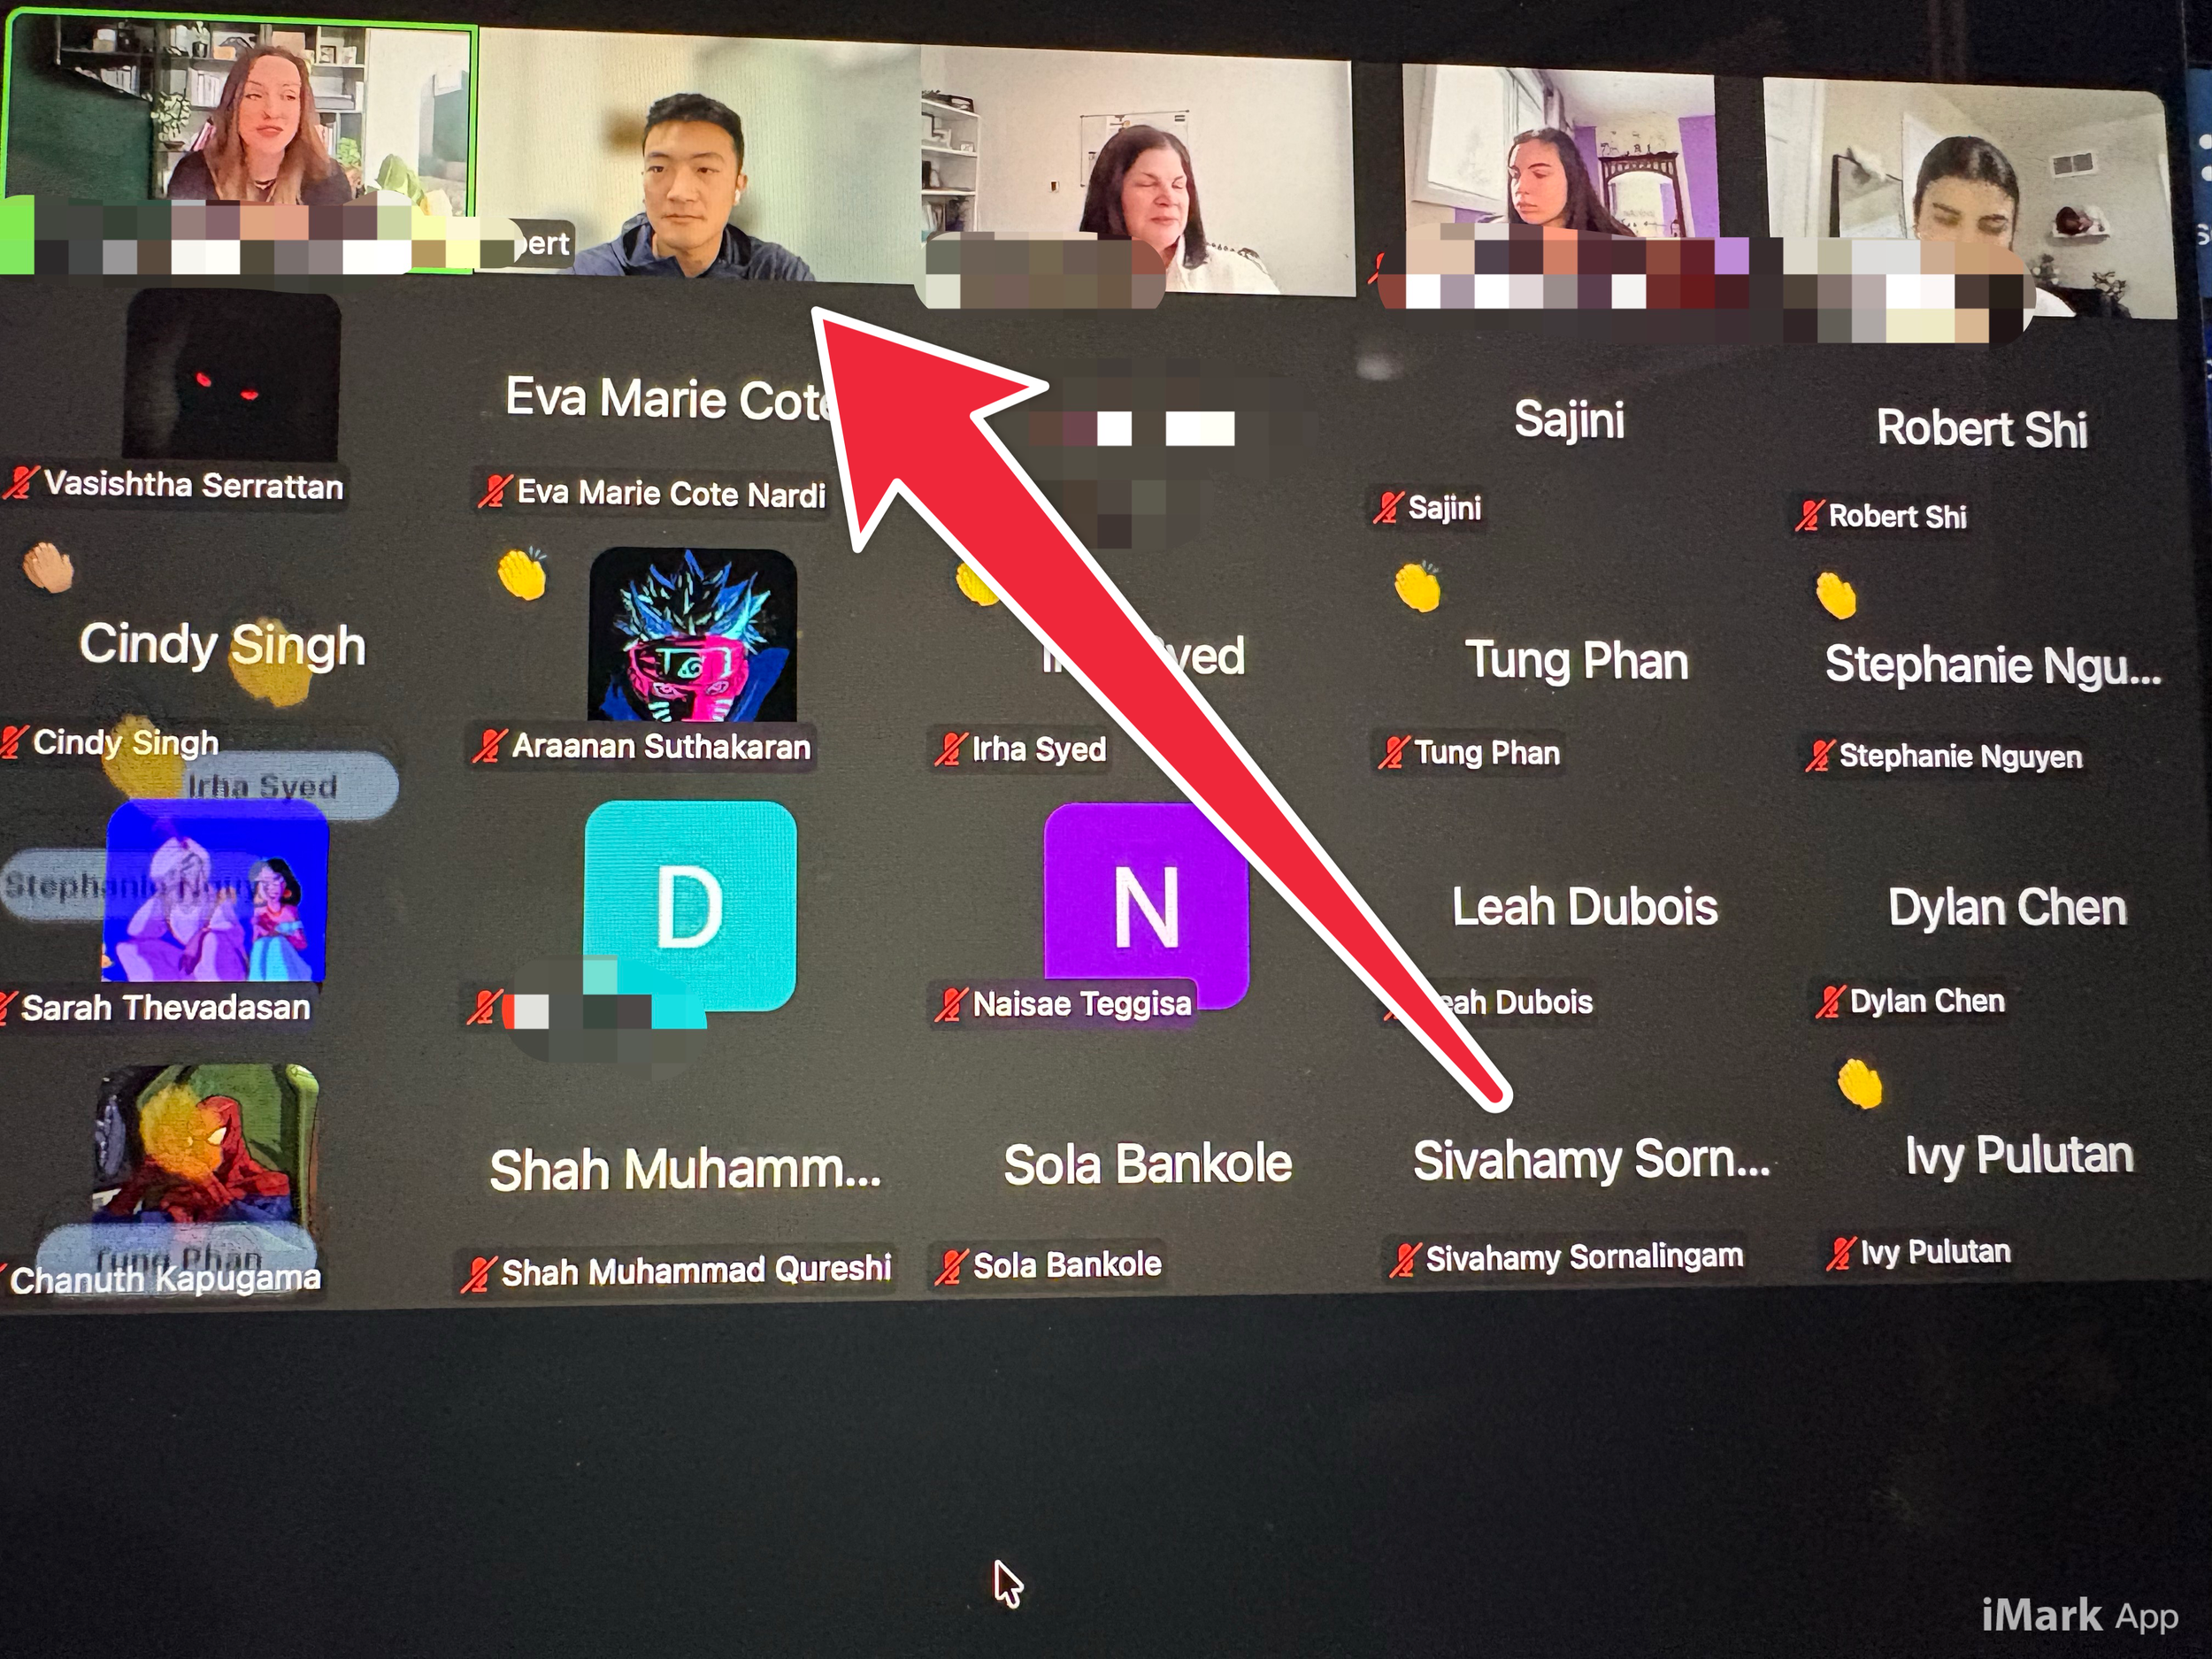Click Naisae Teggisa's muted mic icon
Image resolution: width=2212 pixels, height=1659 pixels.
point(950,1004)
